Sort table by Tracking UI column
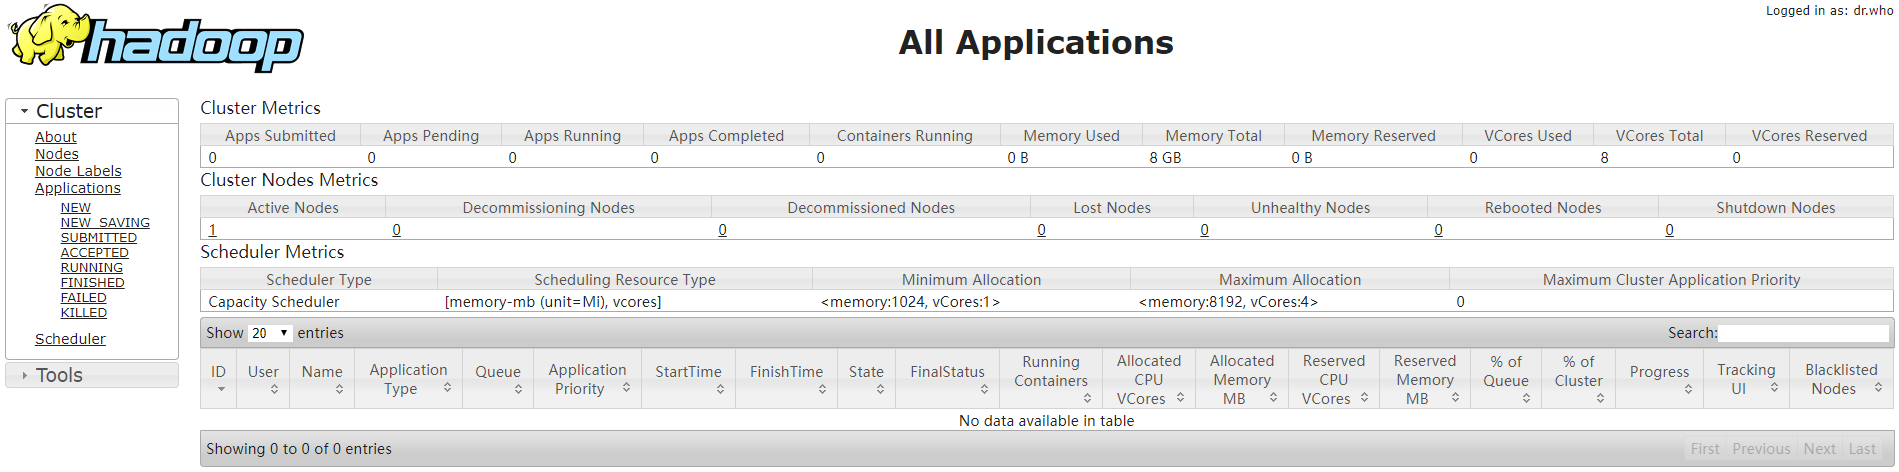The height and width of the screenshot is (472, 1899). point(1746,378)
